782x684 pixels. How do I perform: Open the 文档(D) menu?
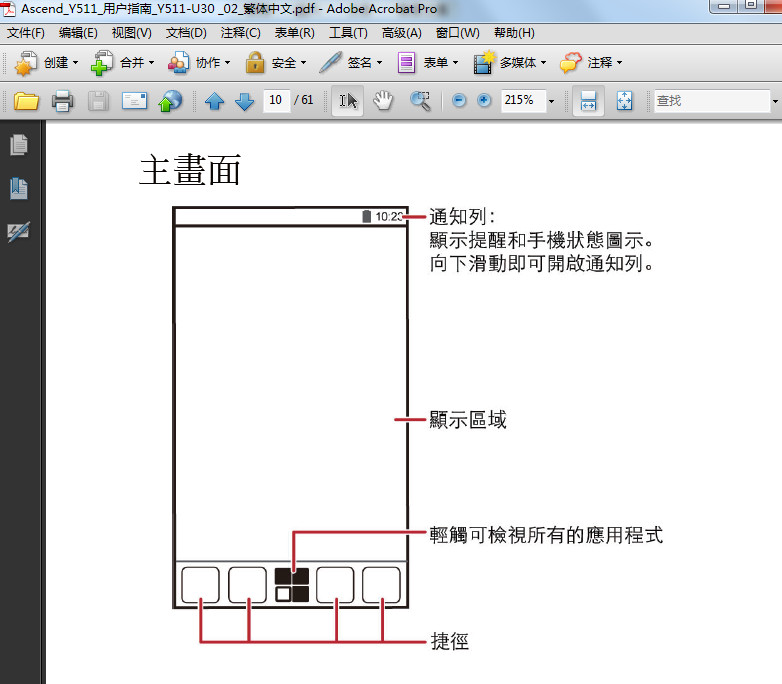pos(186,33)
